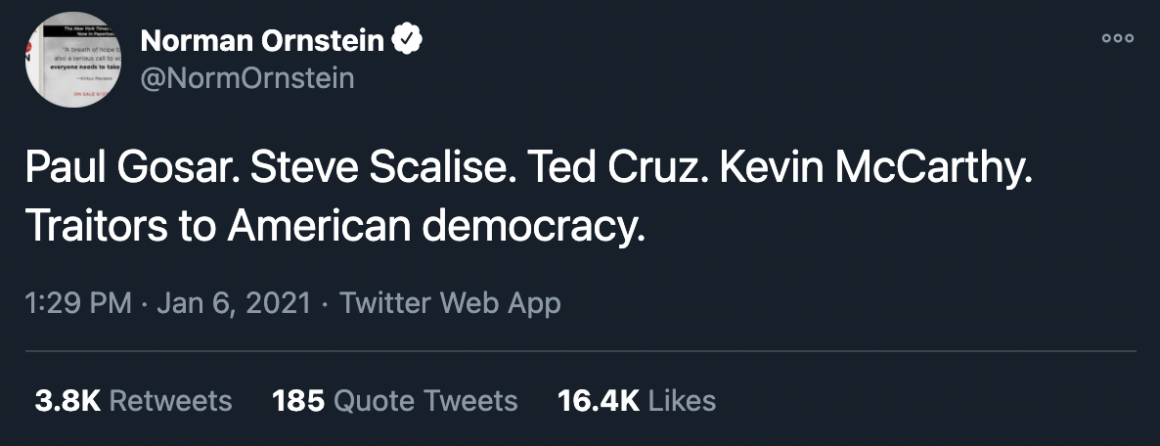
Task: Open Norman Ornstein's profile avatar picture
Action: pos(68,59)
